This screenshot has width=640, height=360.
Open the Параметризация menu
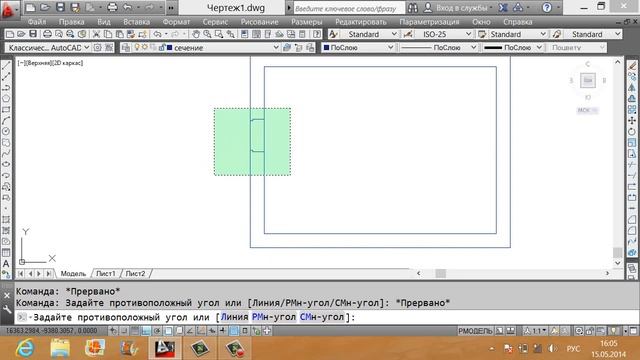coord(429,22)
